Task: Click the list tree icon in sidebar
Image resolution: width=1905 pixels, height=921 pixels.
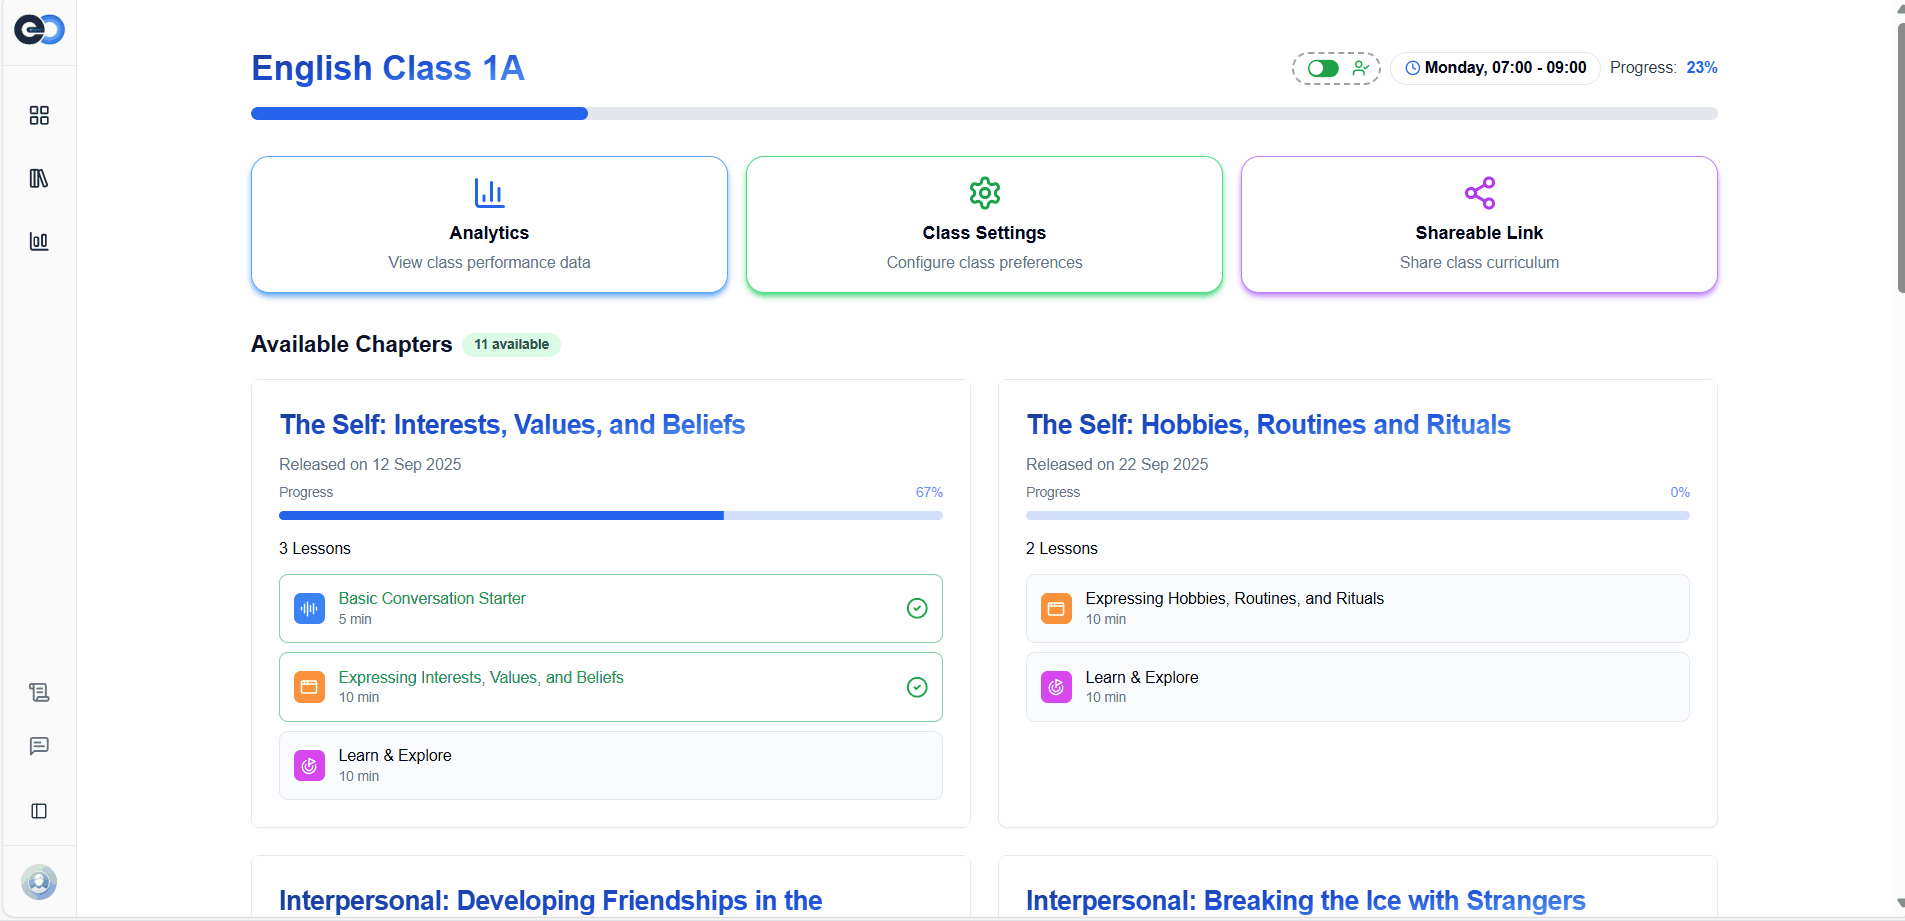Action: (x=39, y=692)
